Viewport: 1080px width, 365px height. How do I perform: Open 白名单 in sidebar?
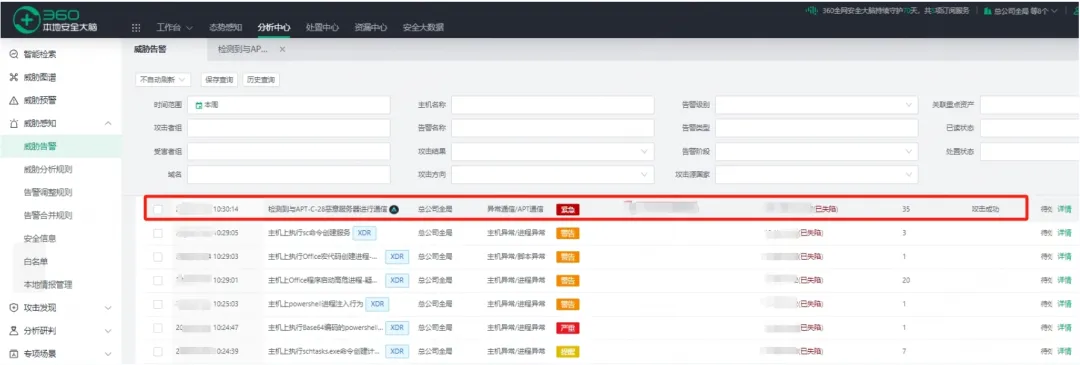tap(36, 262)
